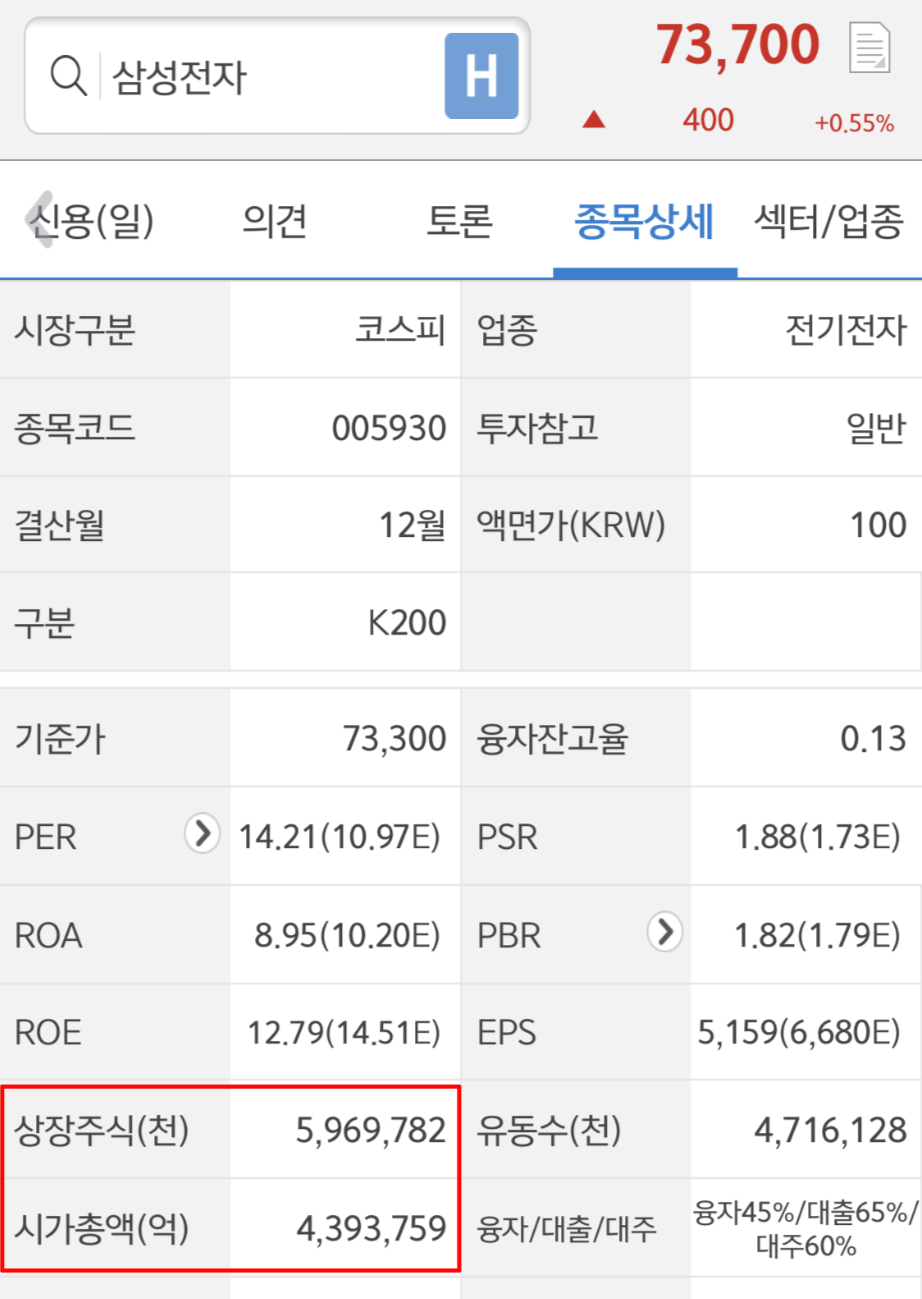Open the document note icon beside price

coord(869,47)
